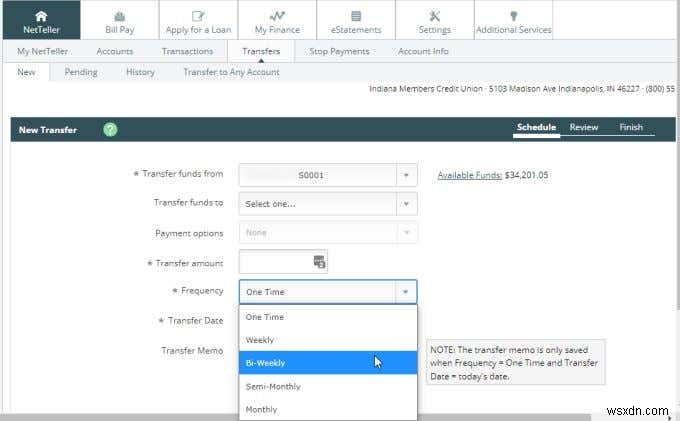Viewport: 680px width, 421px height.
Task: Choose Monthly frequency option
Action: pos(328,409)
